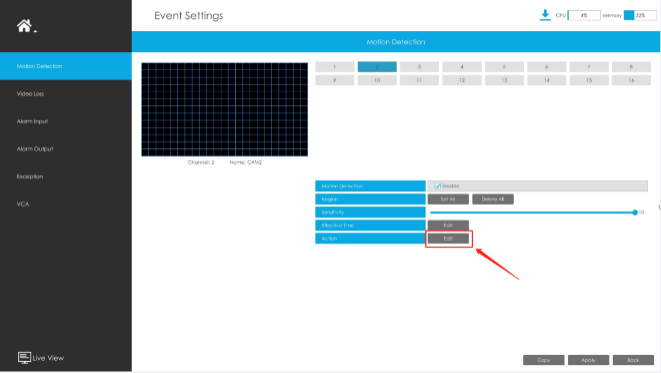The image size is (661, 373).
Task: Open Live View monitor icon
Action: (24, 358)
